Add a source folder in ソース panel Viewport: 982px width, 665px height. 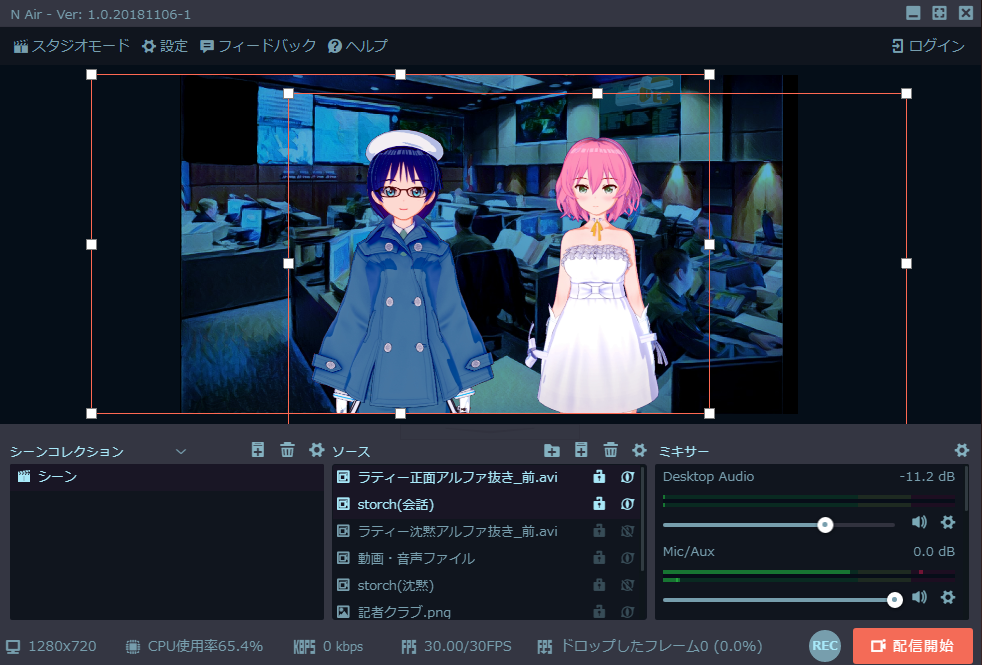click(x=551, y=451)
